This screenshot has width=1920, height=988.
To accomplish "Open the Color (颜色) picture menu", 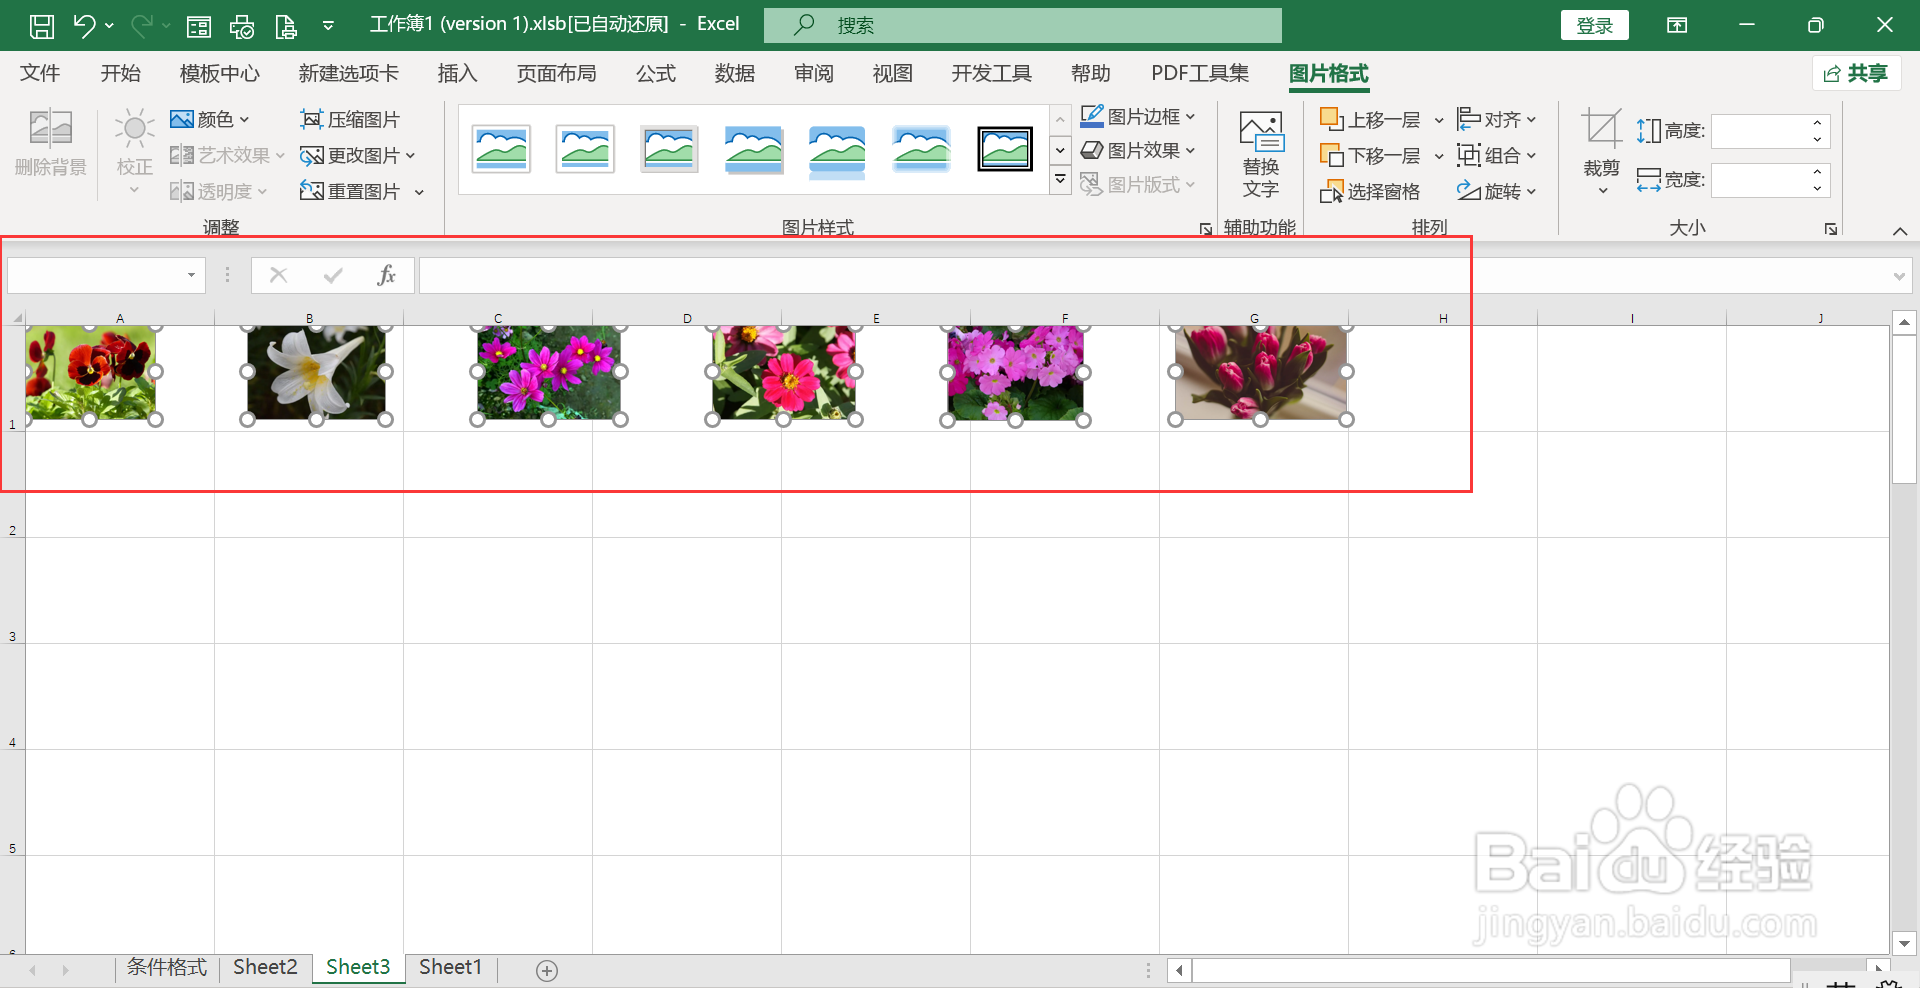I will (x=209, y=119).
